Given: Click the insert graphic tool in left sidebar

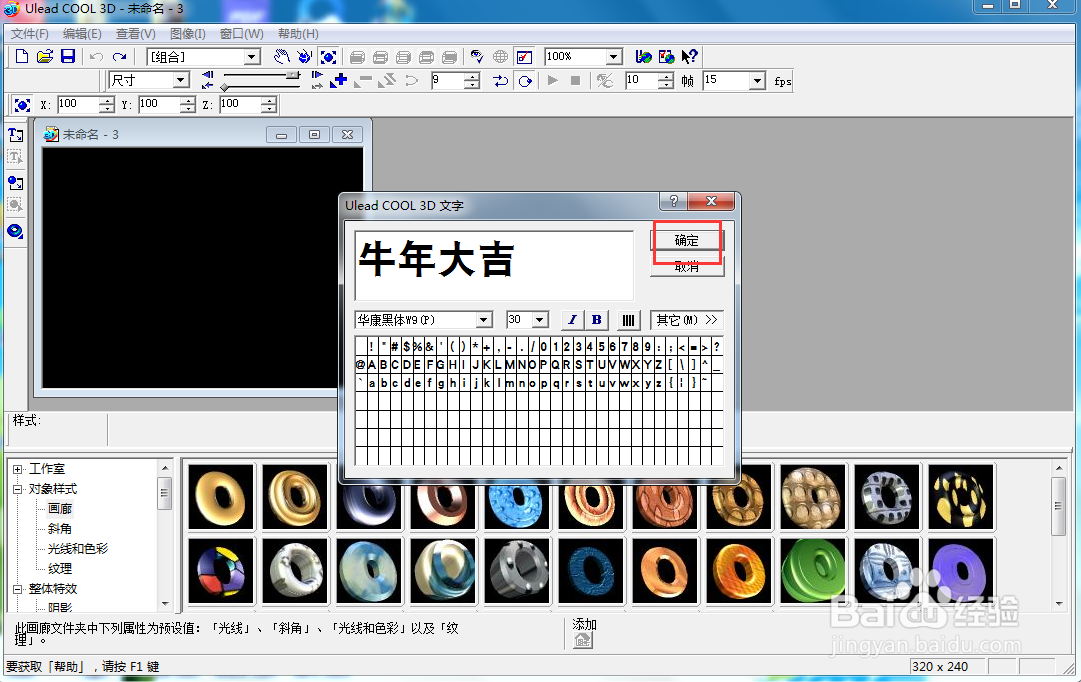Looking at the screenshot, I should 15,183.
